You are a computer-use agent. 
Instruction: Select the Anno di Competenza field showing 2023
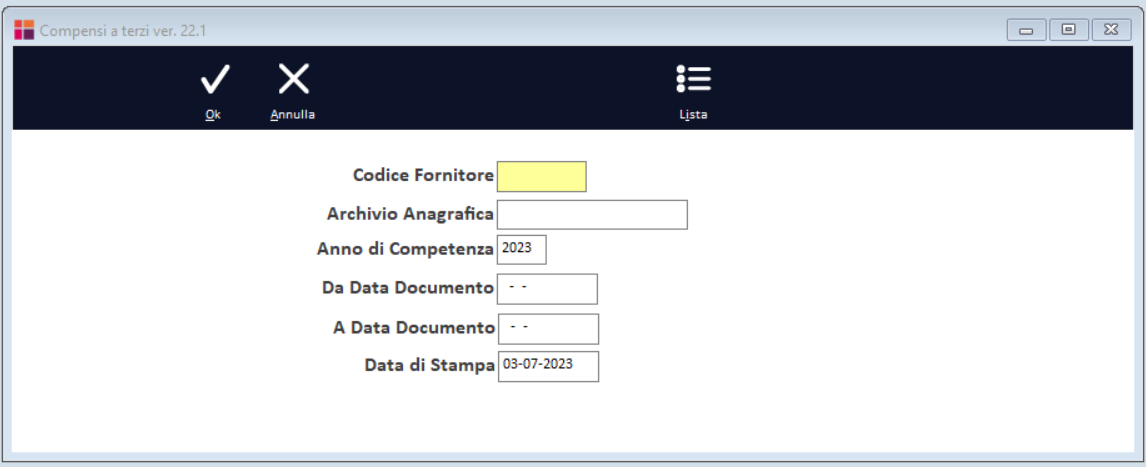pyautogui.click(x=522, y=249)
